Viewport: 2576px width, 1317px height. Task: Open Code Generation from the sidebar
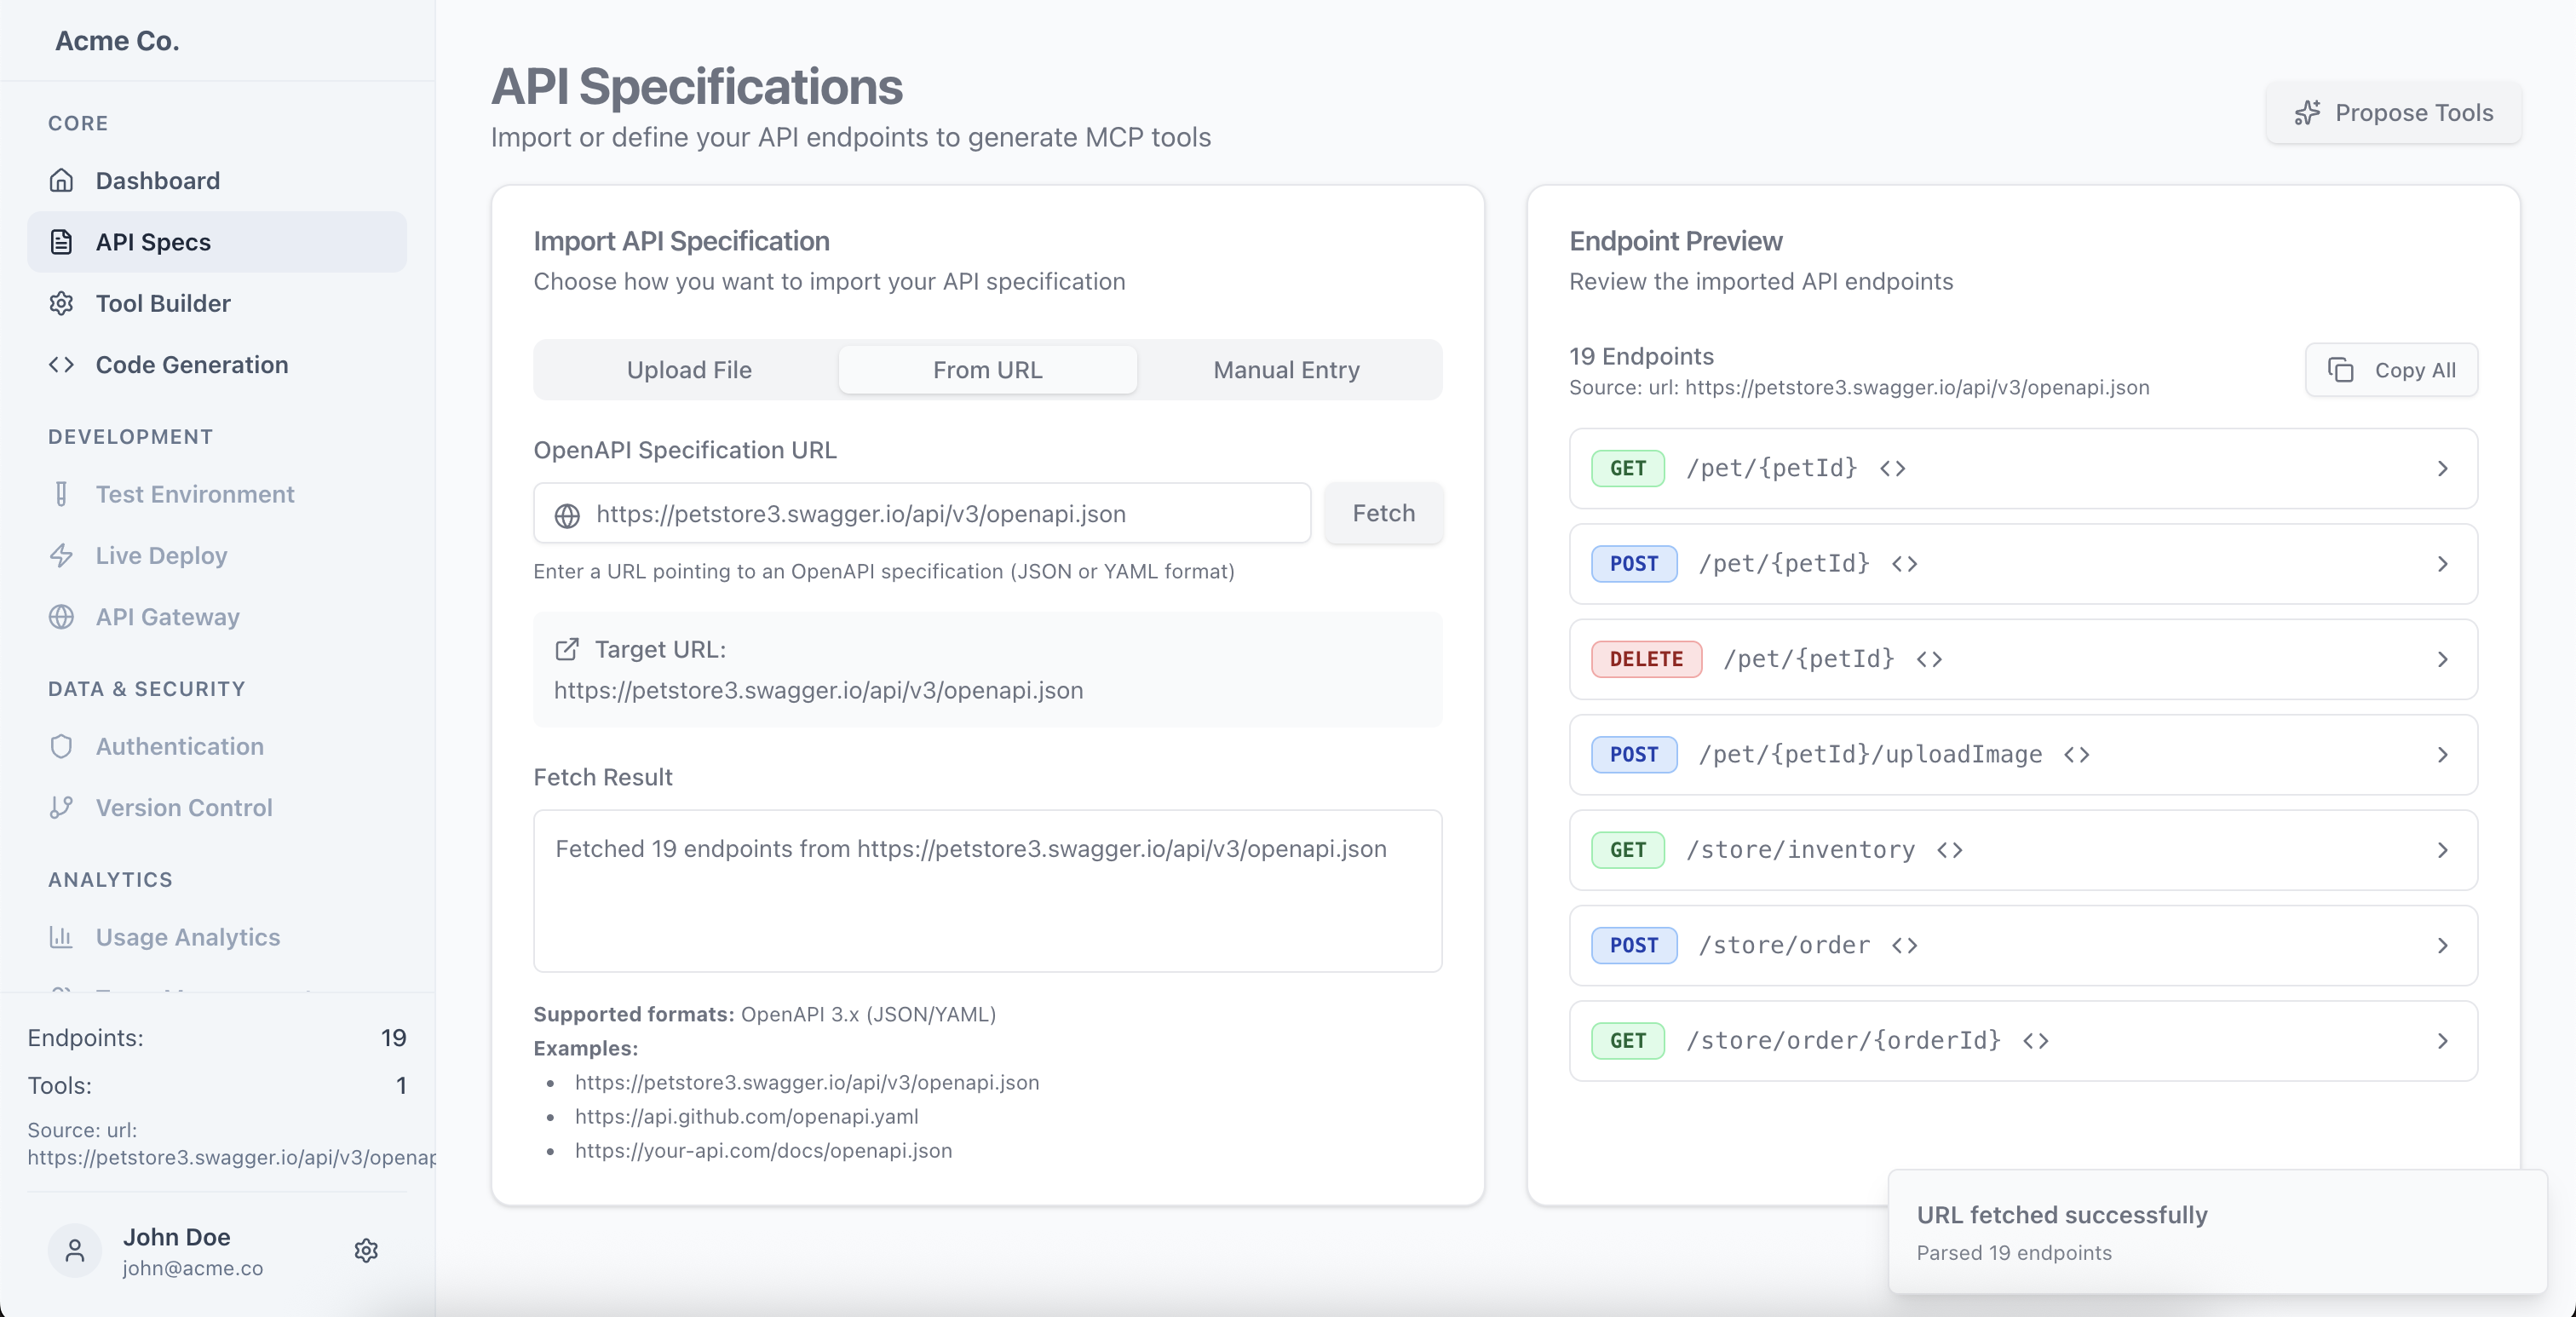click(x=191, y=365)
